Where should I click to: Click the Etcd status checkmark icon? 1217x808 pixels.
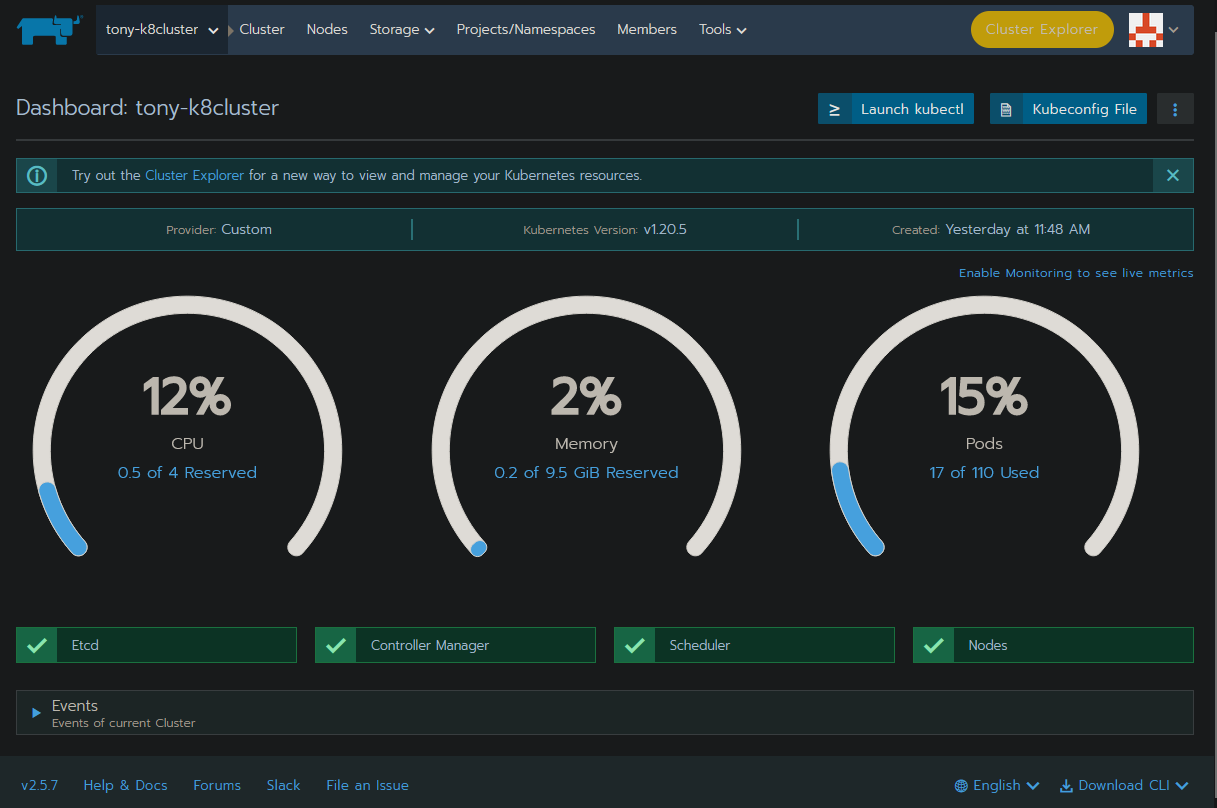37,645
